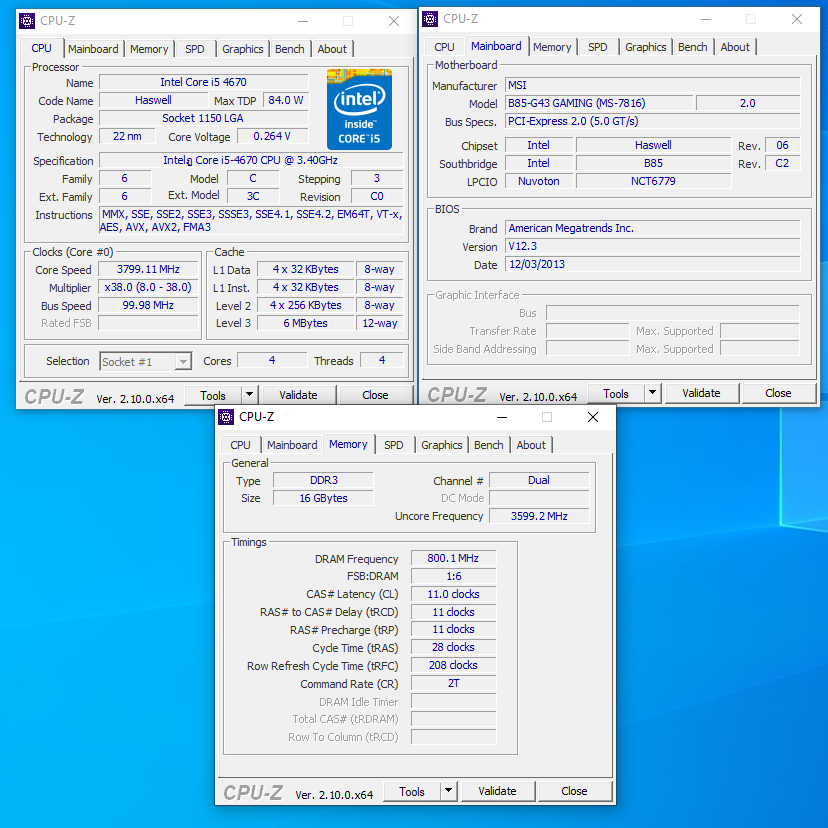Click the Bus Speed value '99.98 MHz'
Image resolution: width=828 pixels, height=828 pixels.
(148, 305)
